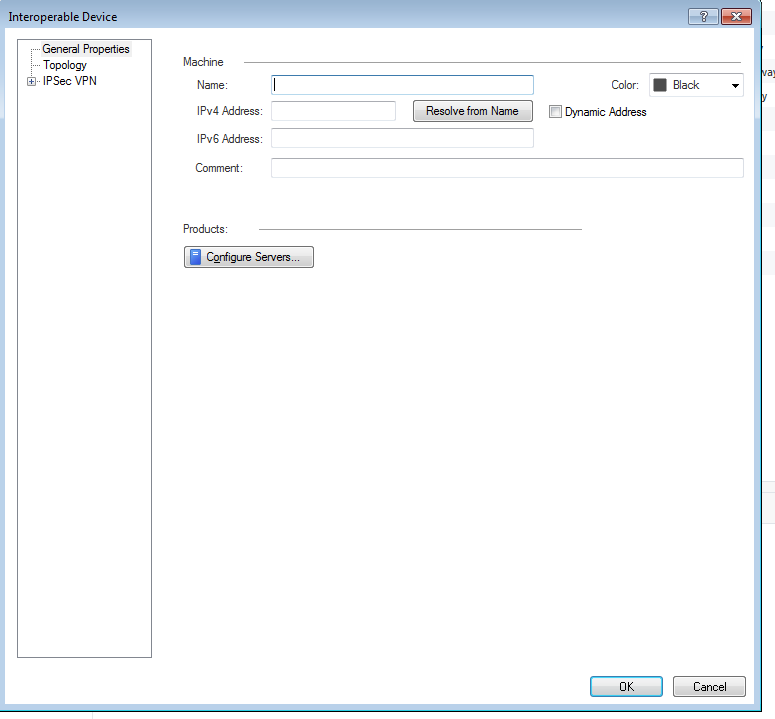This screenshot has height=719, width=775.
Task: Focus the IPv6 Address field
Action: [402, 138]
